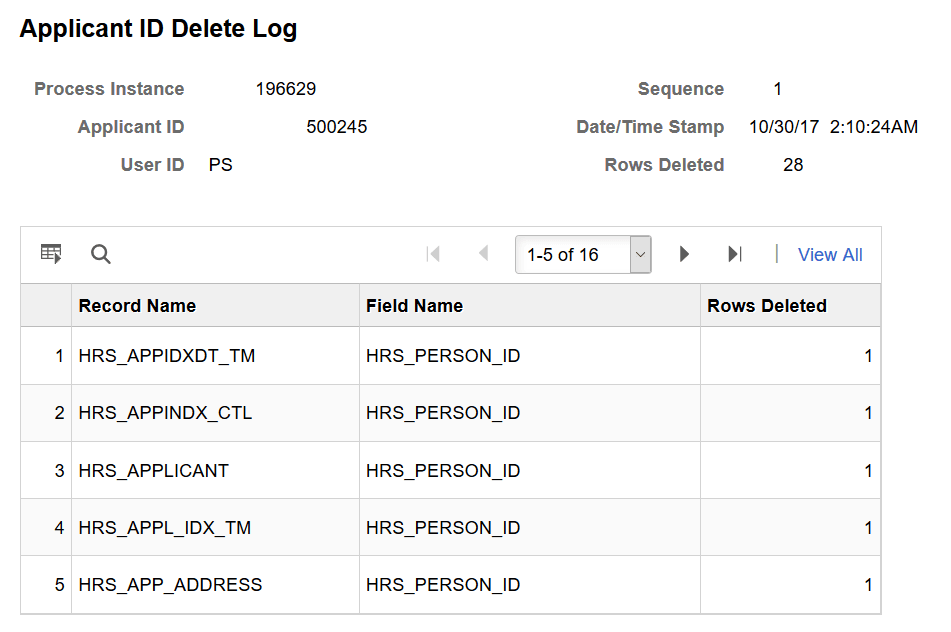Open the 1-5 of 16 row selector
Image resolution: width=951 pixels, height=632 pixels.
tap(583, 254)
